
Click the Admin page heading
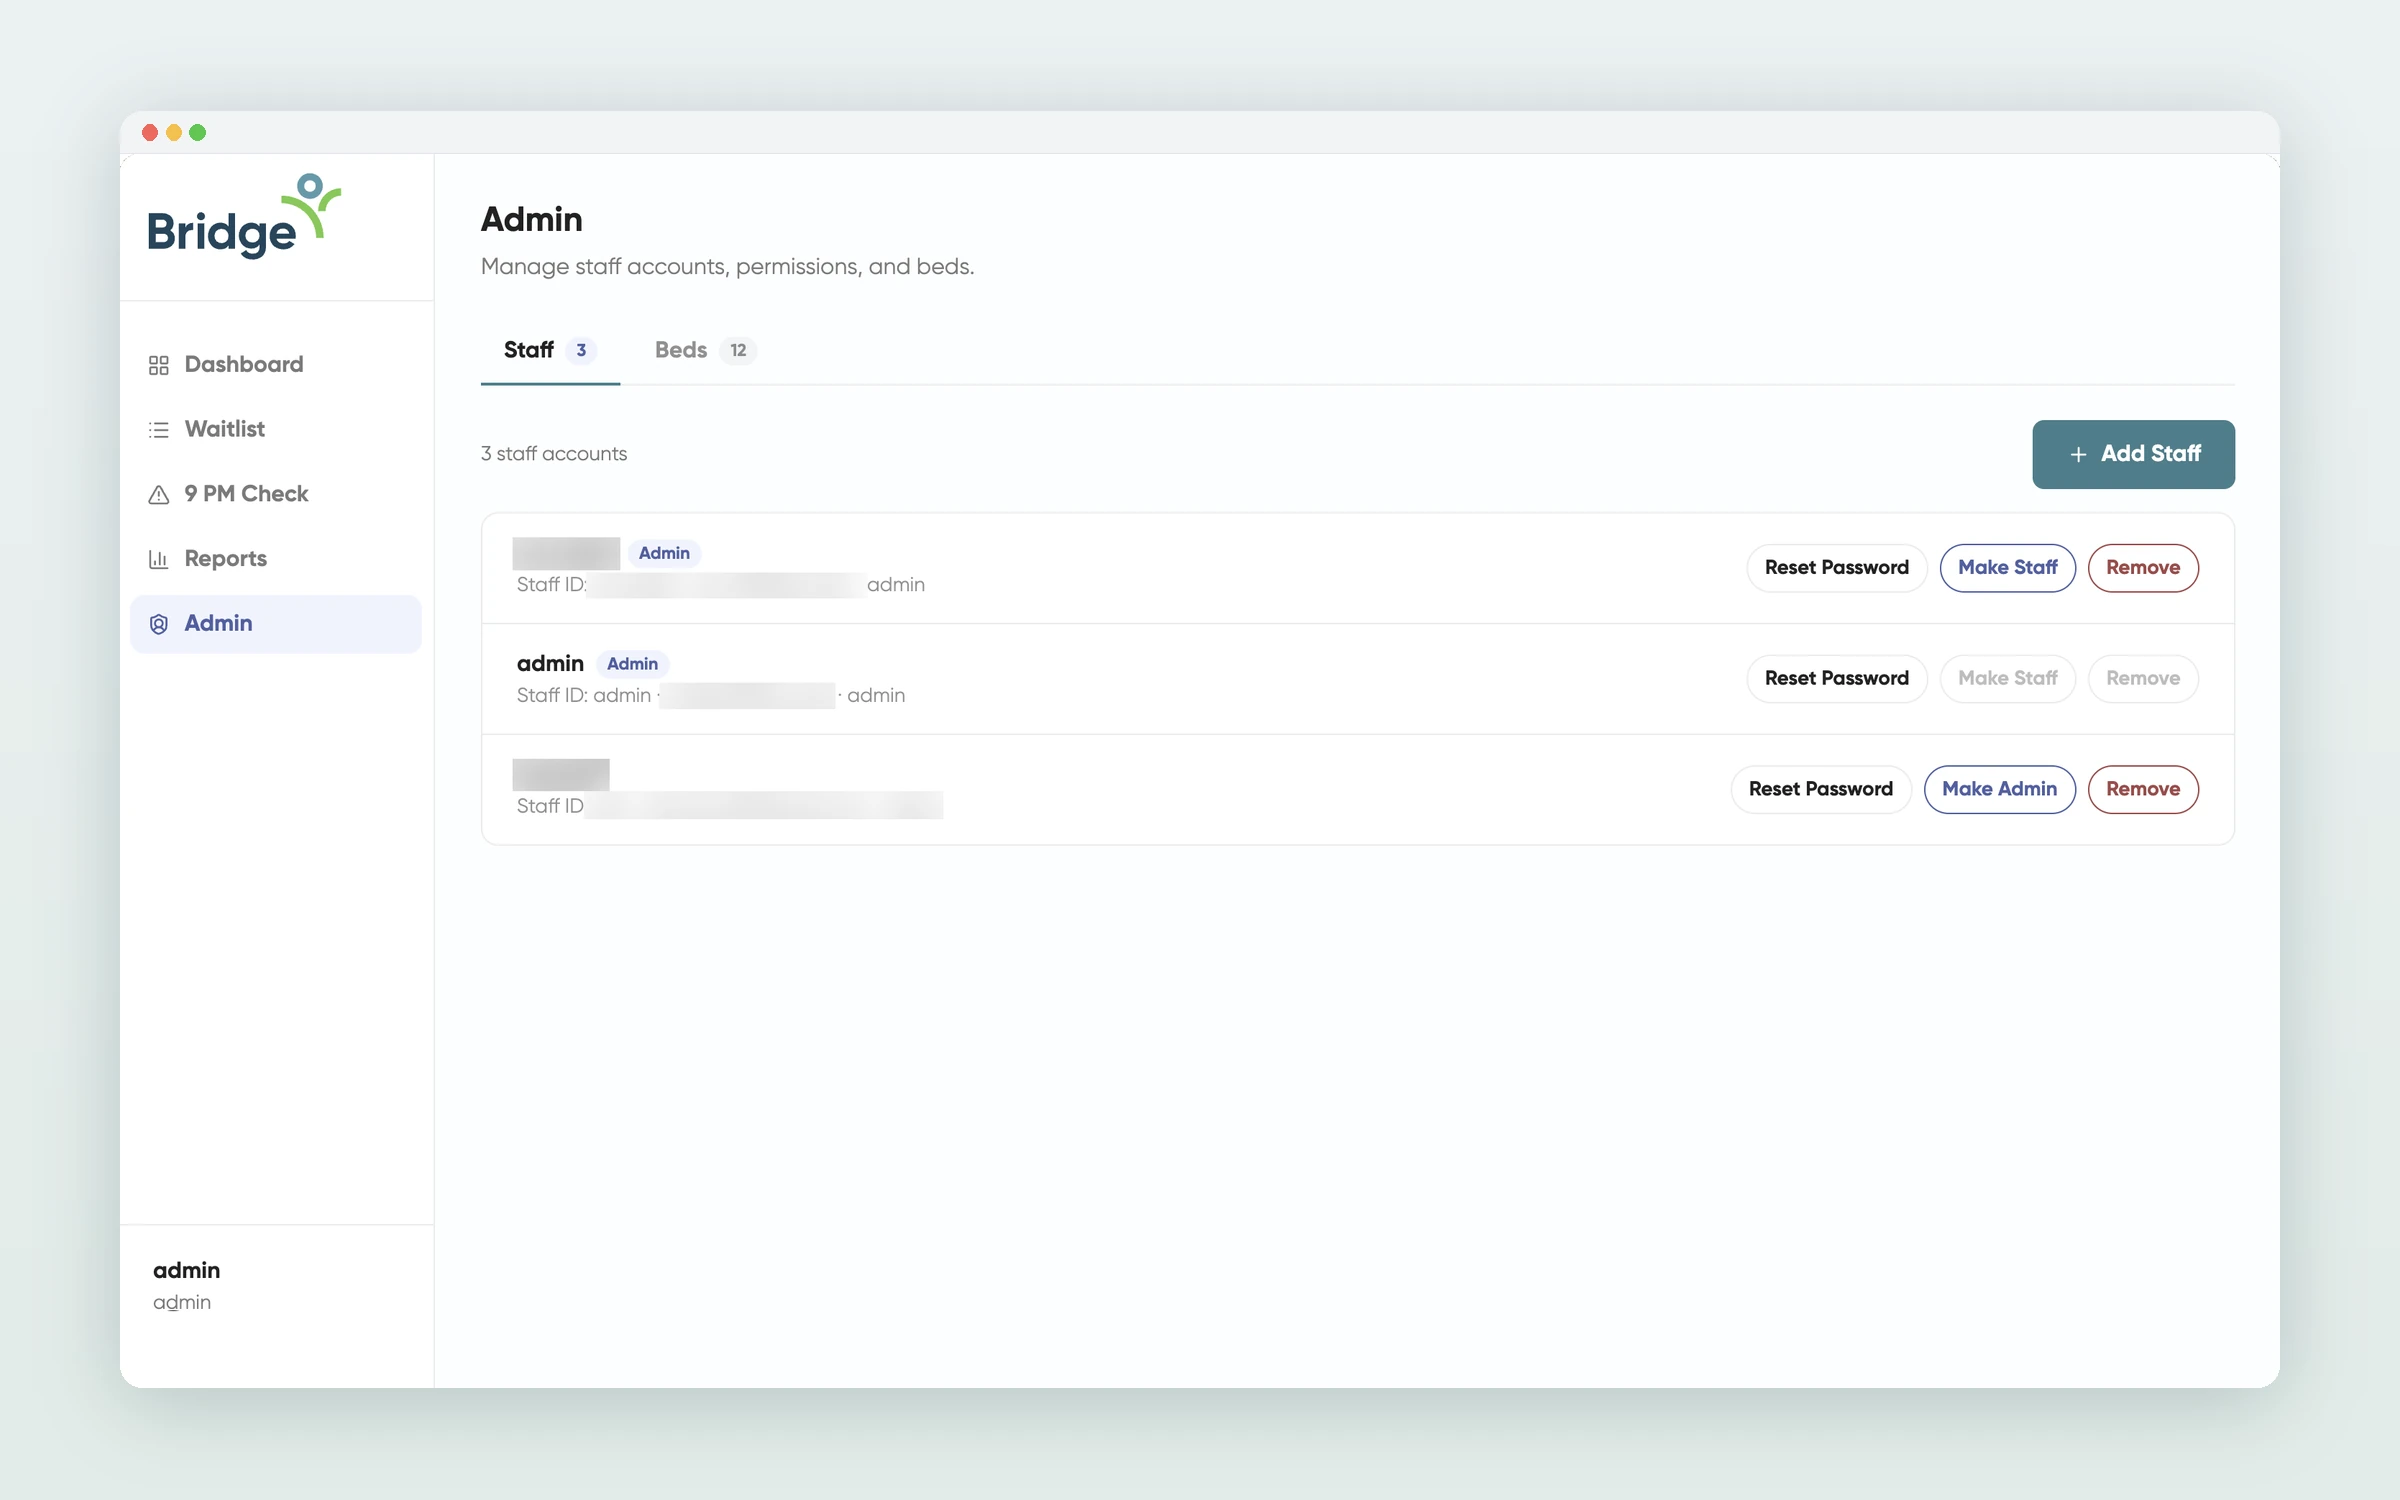[532, 220]
